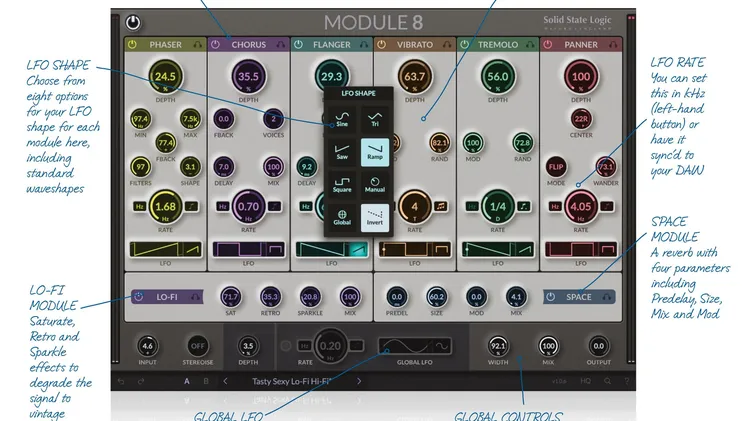
Task: Select the Square LFO shape
Action: click(342, 185)
